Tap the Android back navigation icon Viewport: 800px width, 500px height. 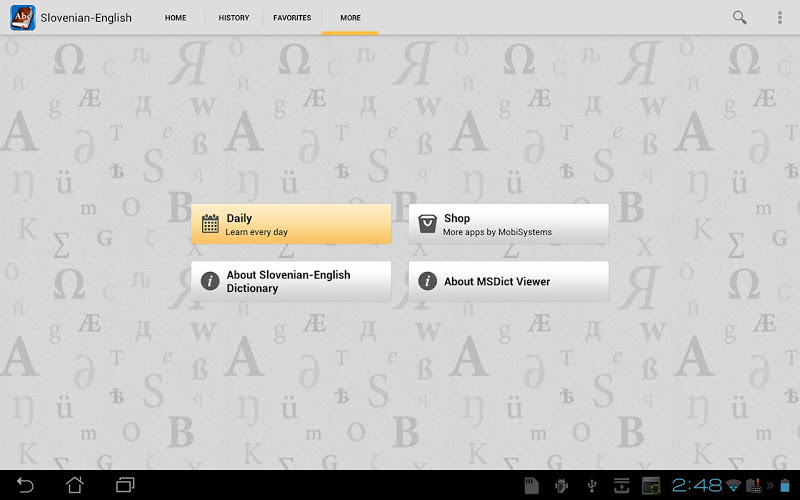(24, 485)
